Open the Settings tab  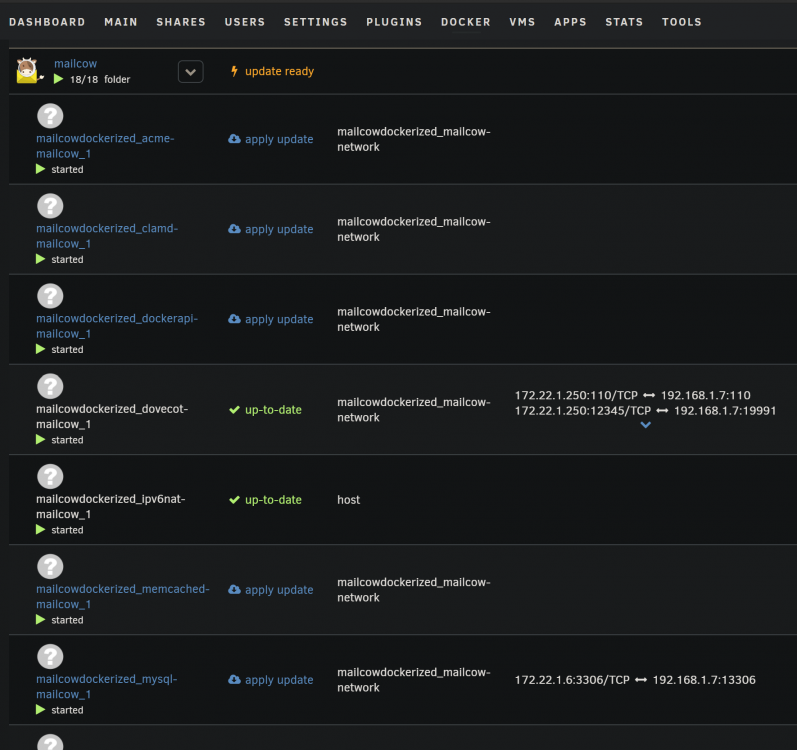tap(316, 22)
